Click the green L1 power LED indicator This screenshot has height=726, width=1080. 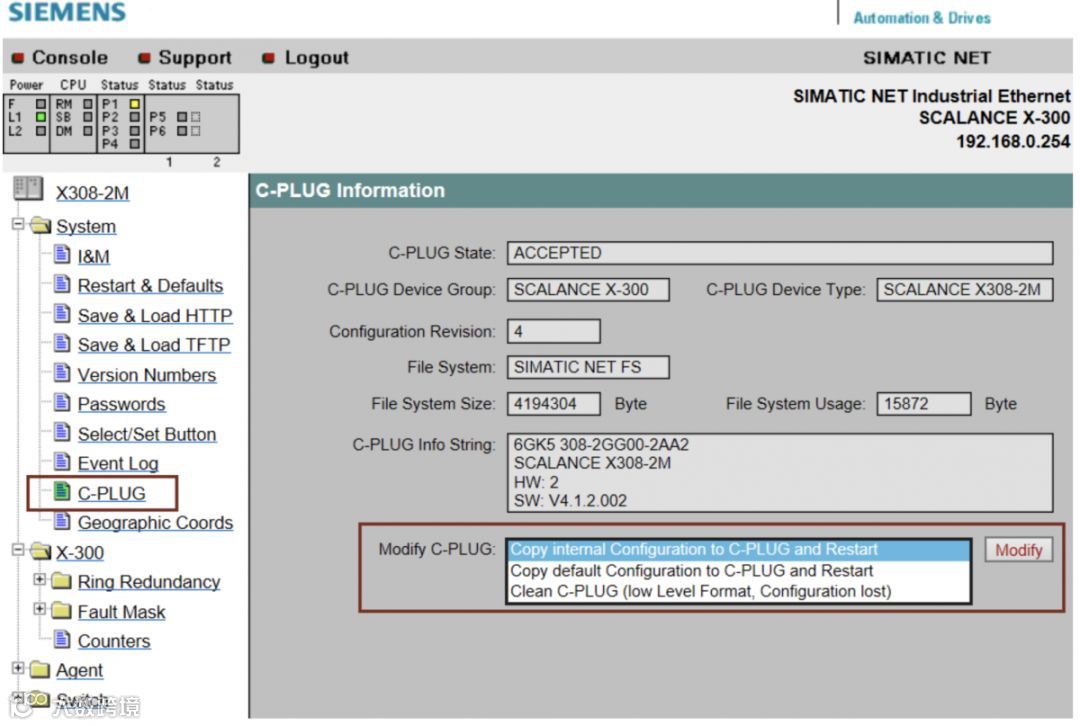coord(41,117)
